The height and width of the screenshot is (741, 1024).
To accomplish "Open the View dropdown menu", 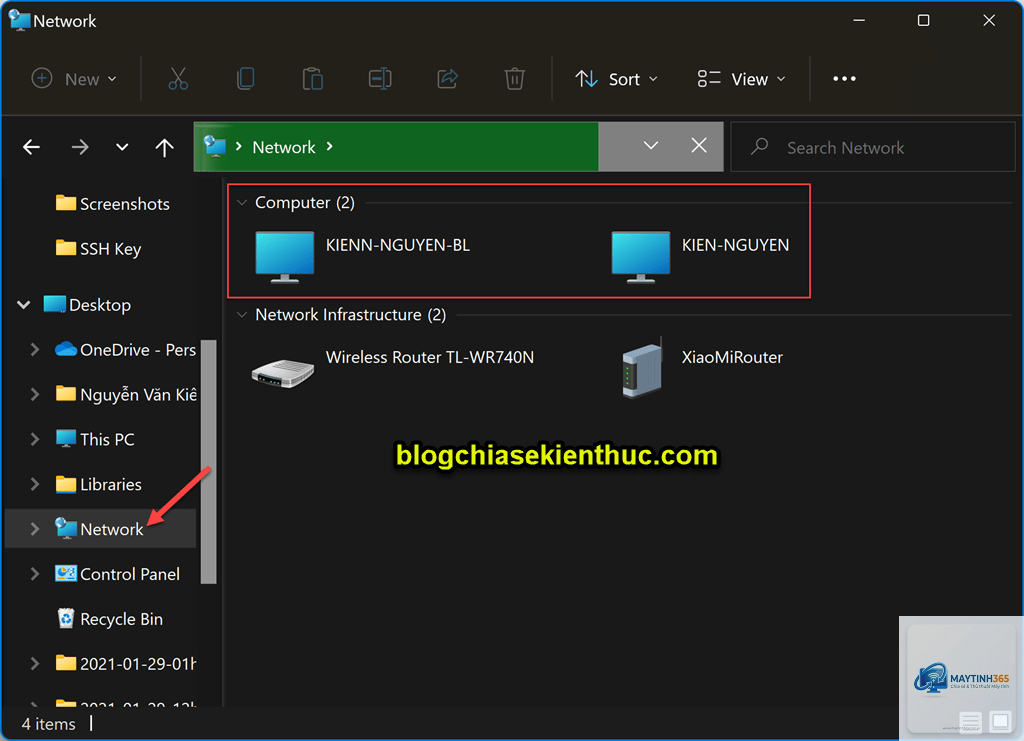I will coord(742,79).
